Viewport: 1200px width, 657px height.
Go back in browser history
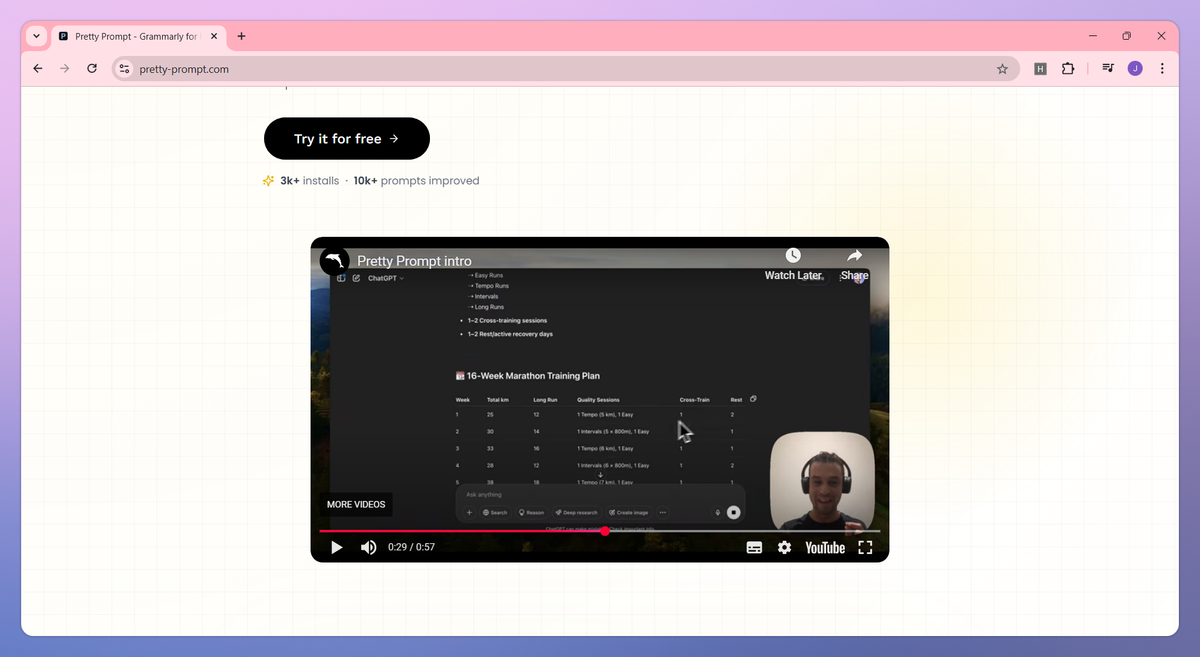pyautogui.click(x=38, y=69)
